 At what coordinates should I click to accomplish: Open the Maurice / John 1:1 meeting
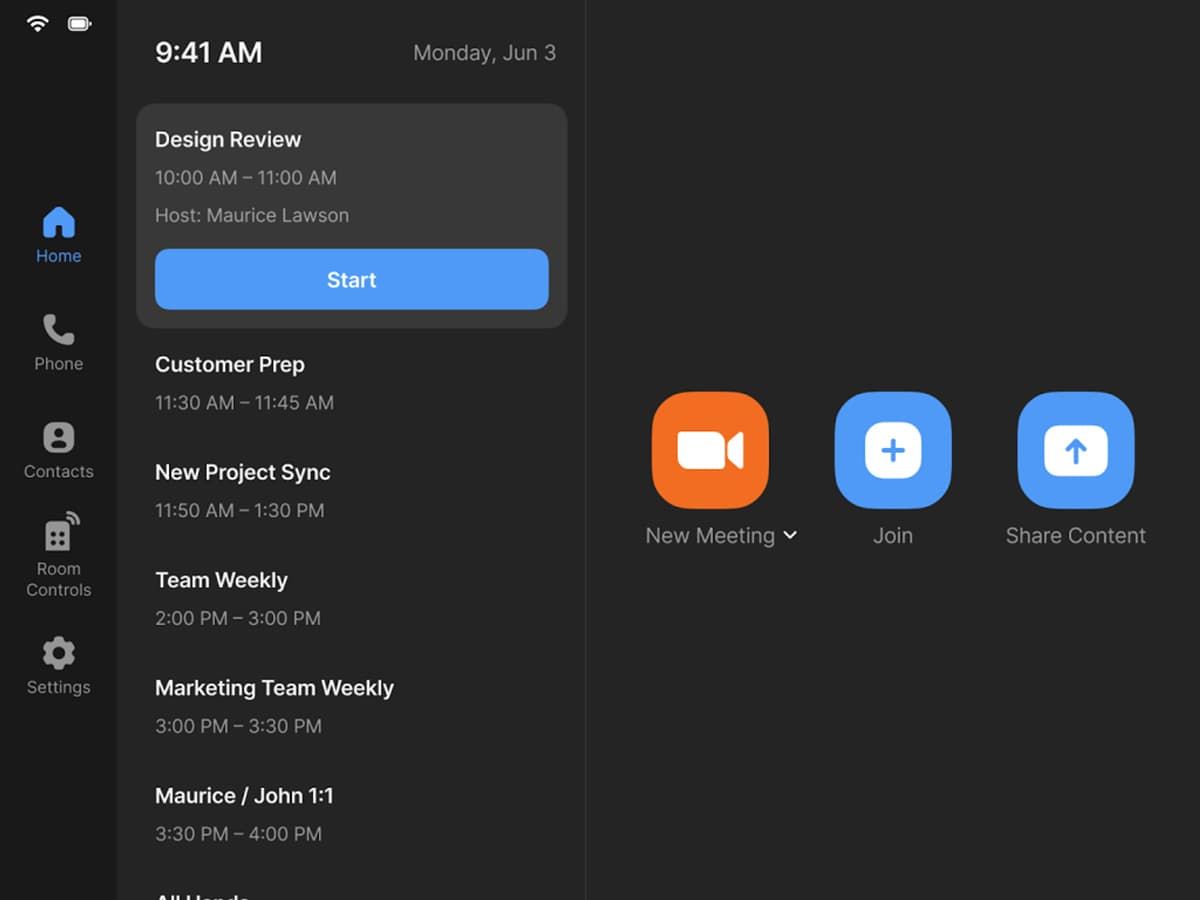[244, 797]
